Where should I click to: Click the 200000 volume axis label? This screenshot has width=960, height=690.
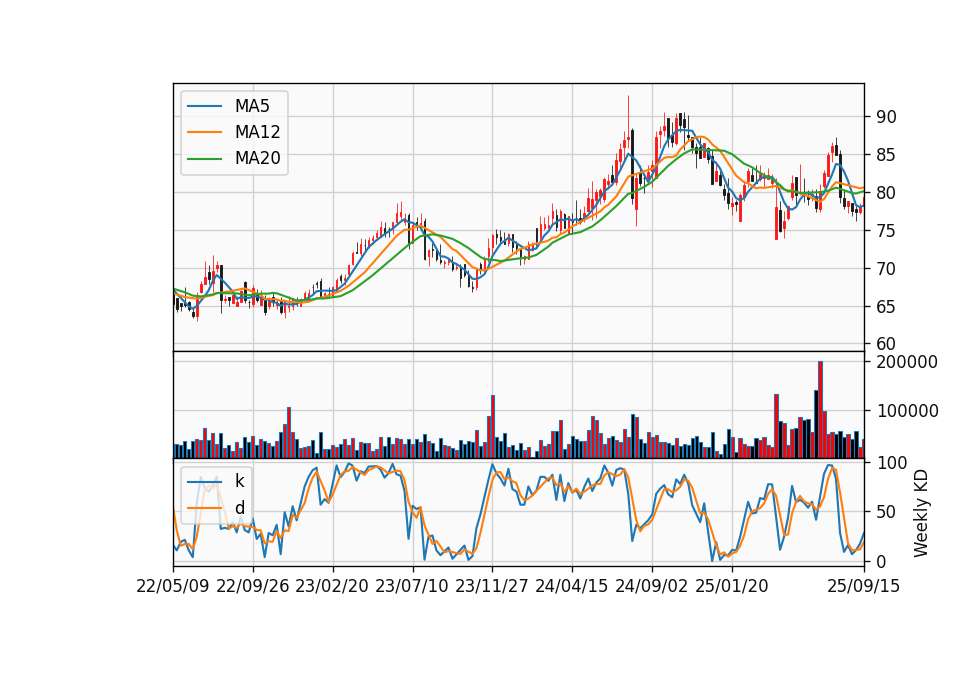pos(907,362)
